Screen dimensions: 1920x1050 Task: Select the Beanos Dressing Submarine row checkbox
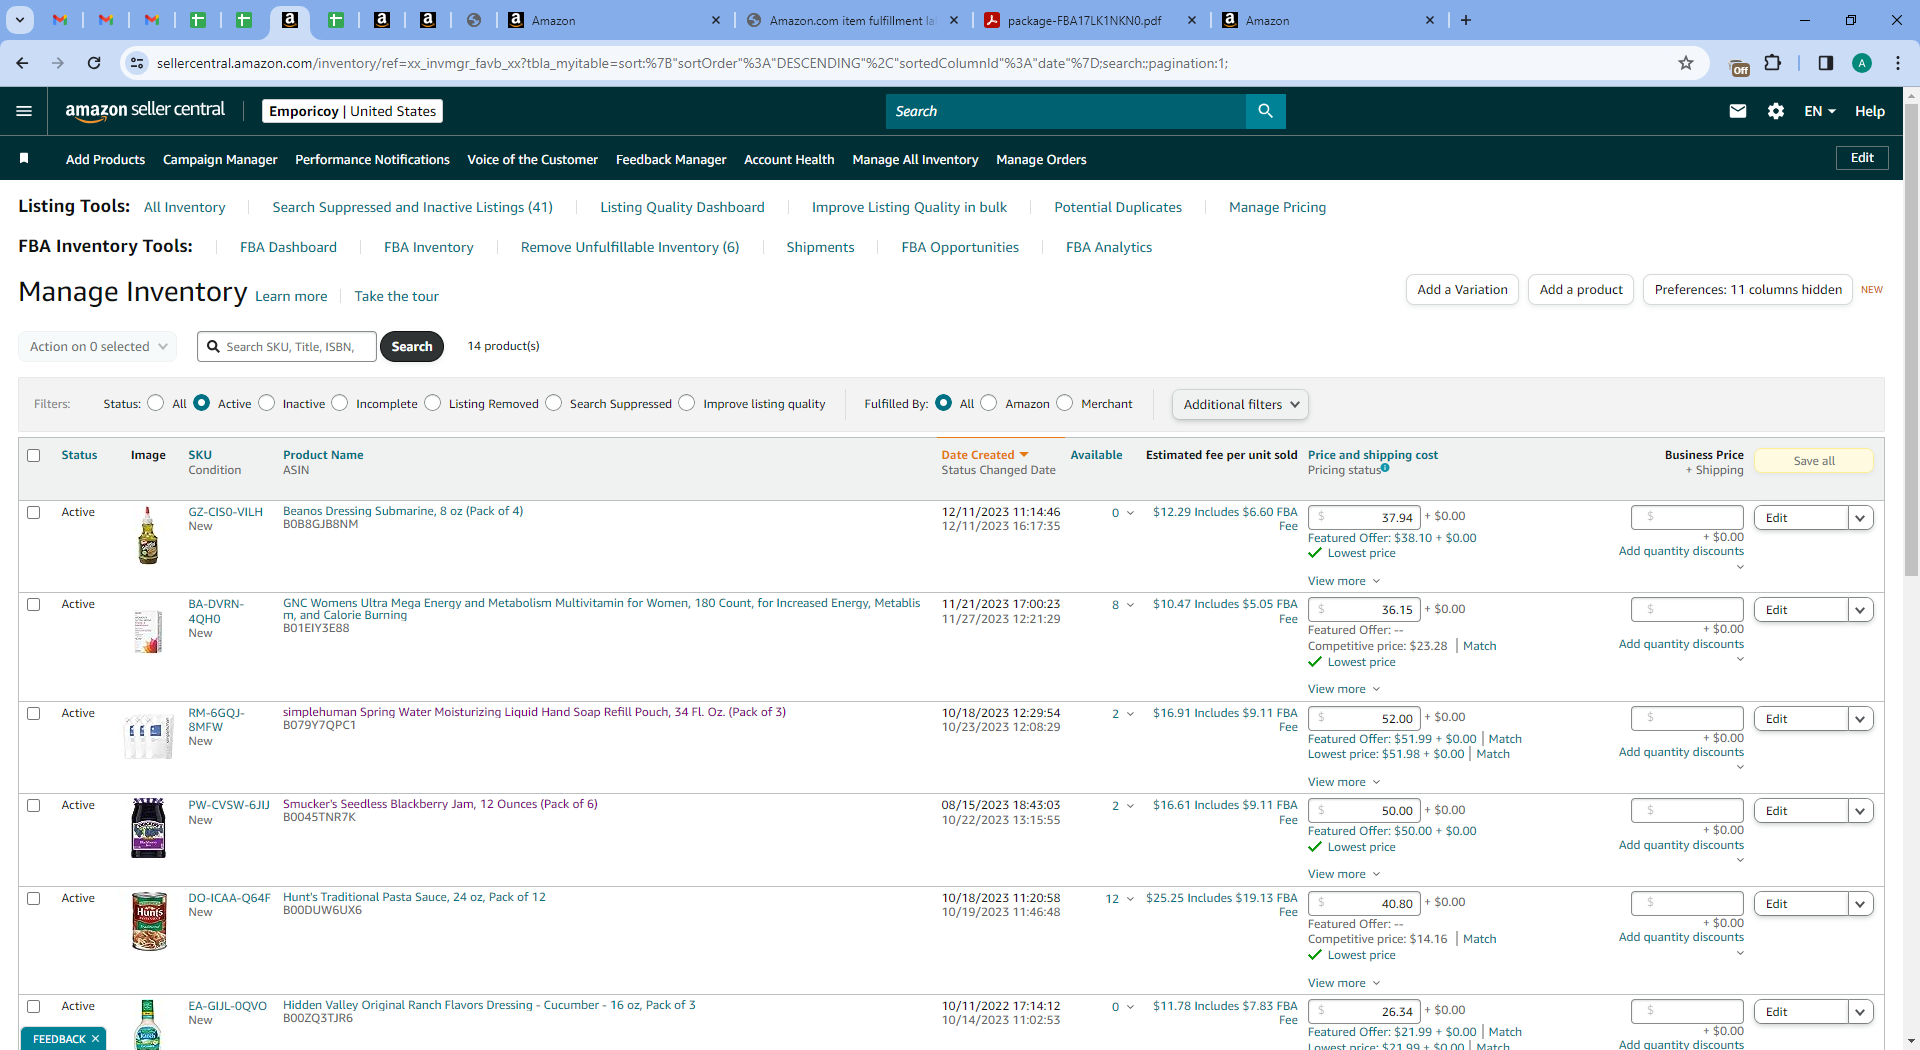pyautogui.click(x=33, y=512)
